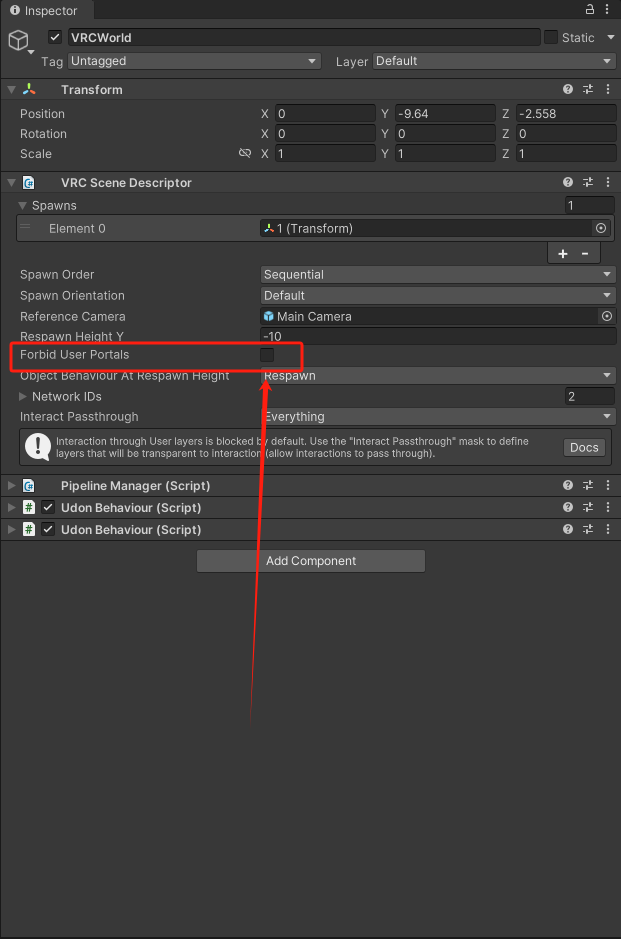The image size is (621, 939).
Task: Expand the first Udon Behaviour component
Action: (x=11, y=508)
